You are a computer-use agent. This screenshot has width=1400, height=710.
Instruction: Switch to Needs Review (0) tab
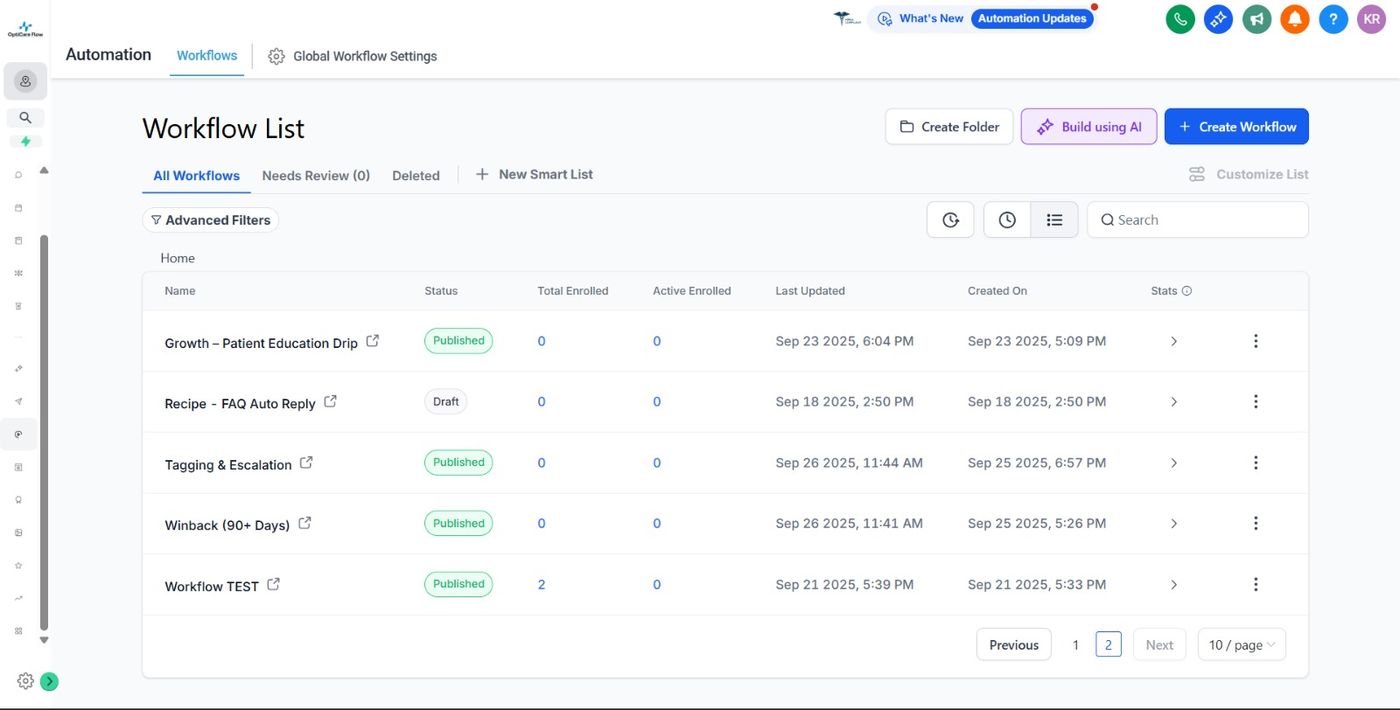click(316, 175)
